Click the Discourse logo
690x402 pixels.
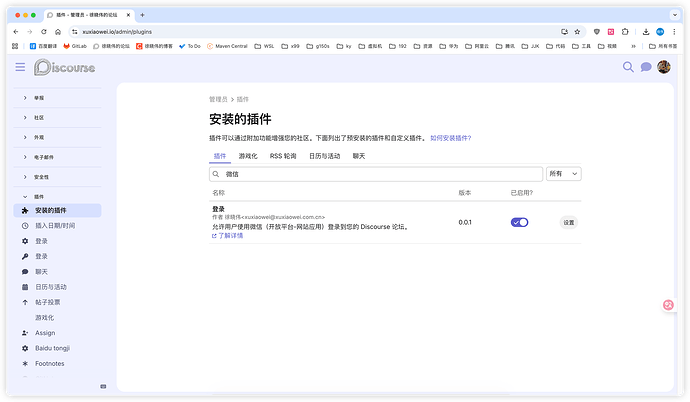64,67
